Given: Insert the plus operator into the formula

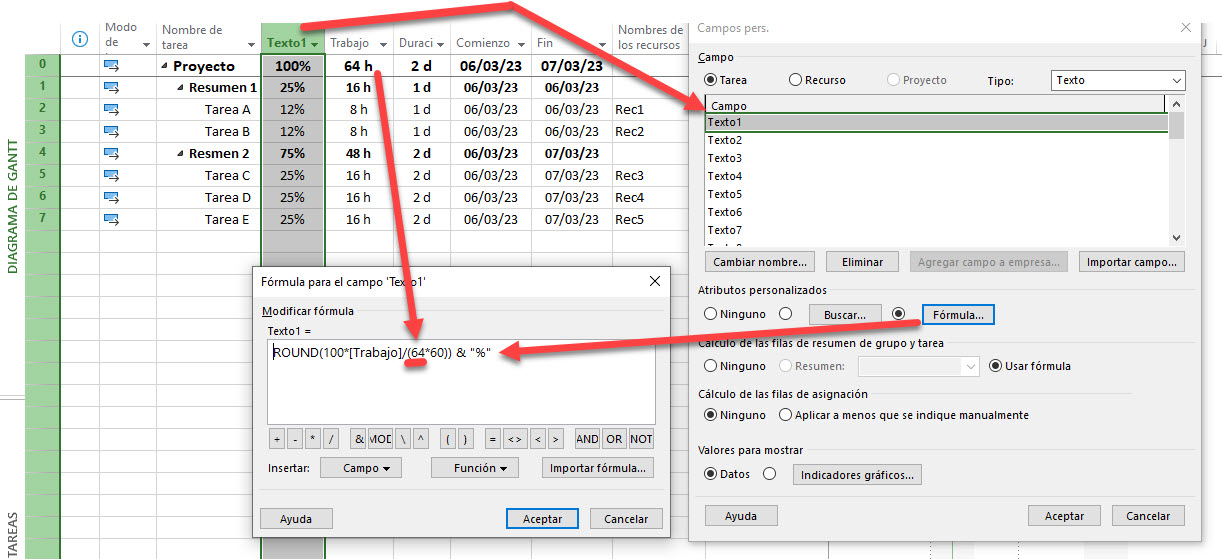Looking at the screenshot, I should [277, 439].
